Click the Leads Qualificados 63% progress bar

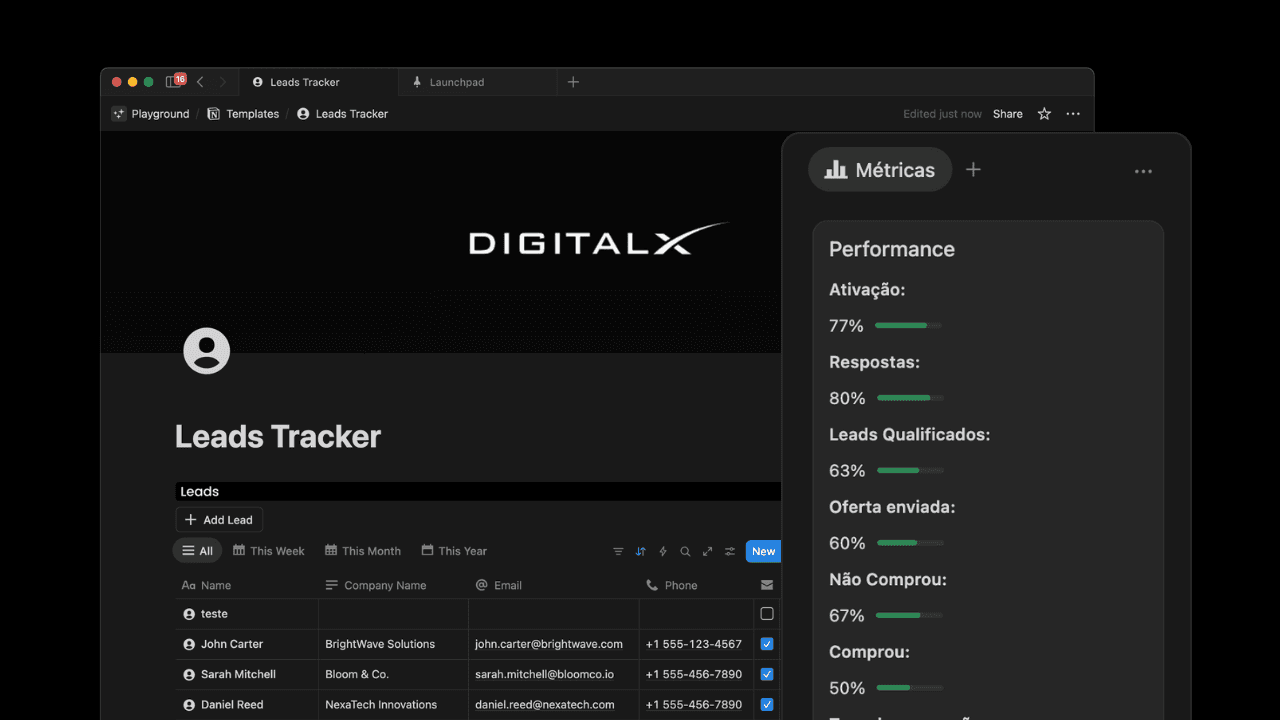click(x=910, y=470)
